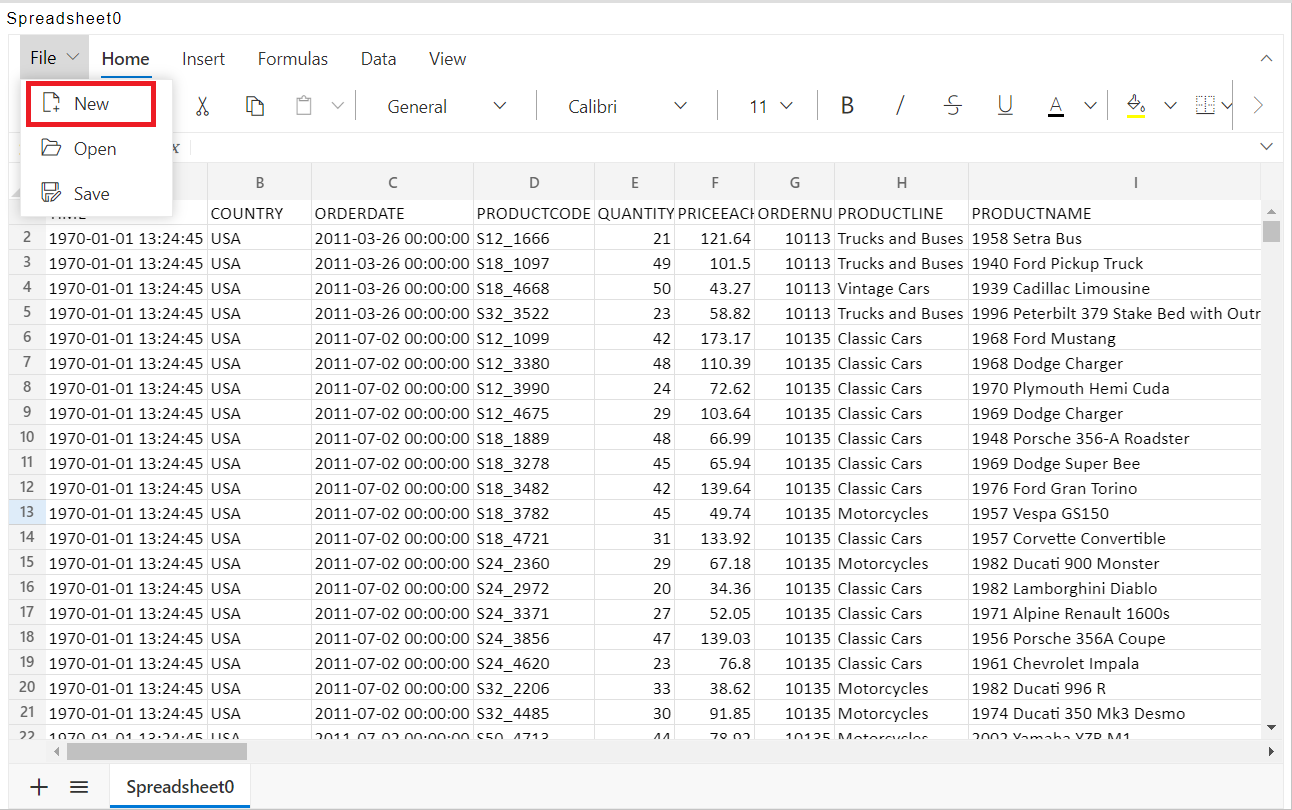Click the COUNTRY header cell

[x=260, y=213]
